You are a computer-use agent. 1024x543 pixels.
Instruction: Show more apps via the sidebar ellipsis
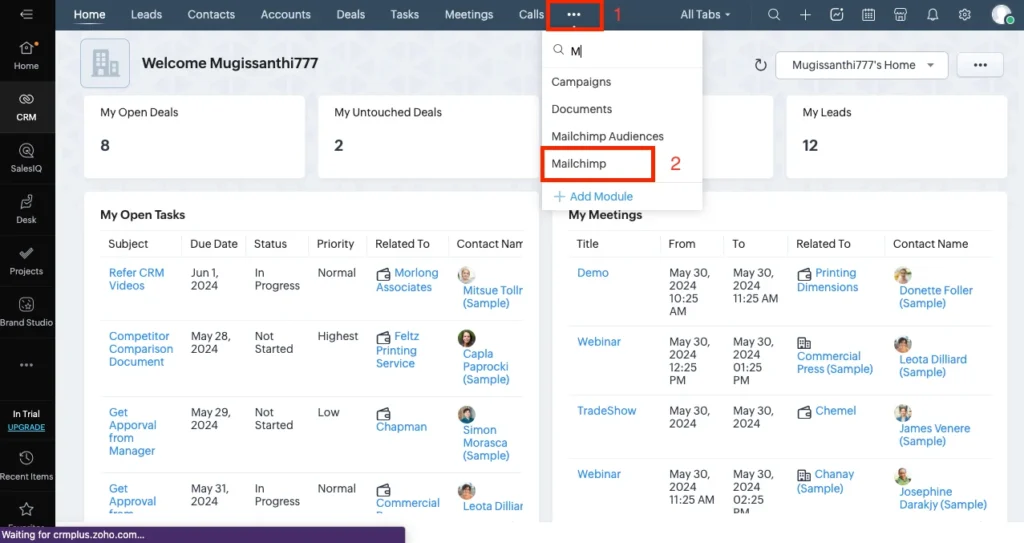pyautogui.click(x=26, y=365)
